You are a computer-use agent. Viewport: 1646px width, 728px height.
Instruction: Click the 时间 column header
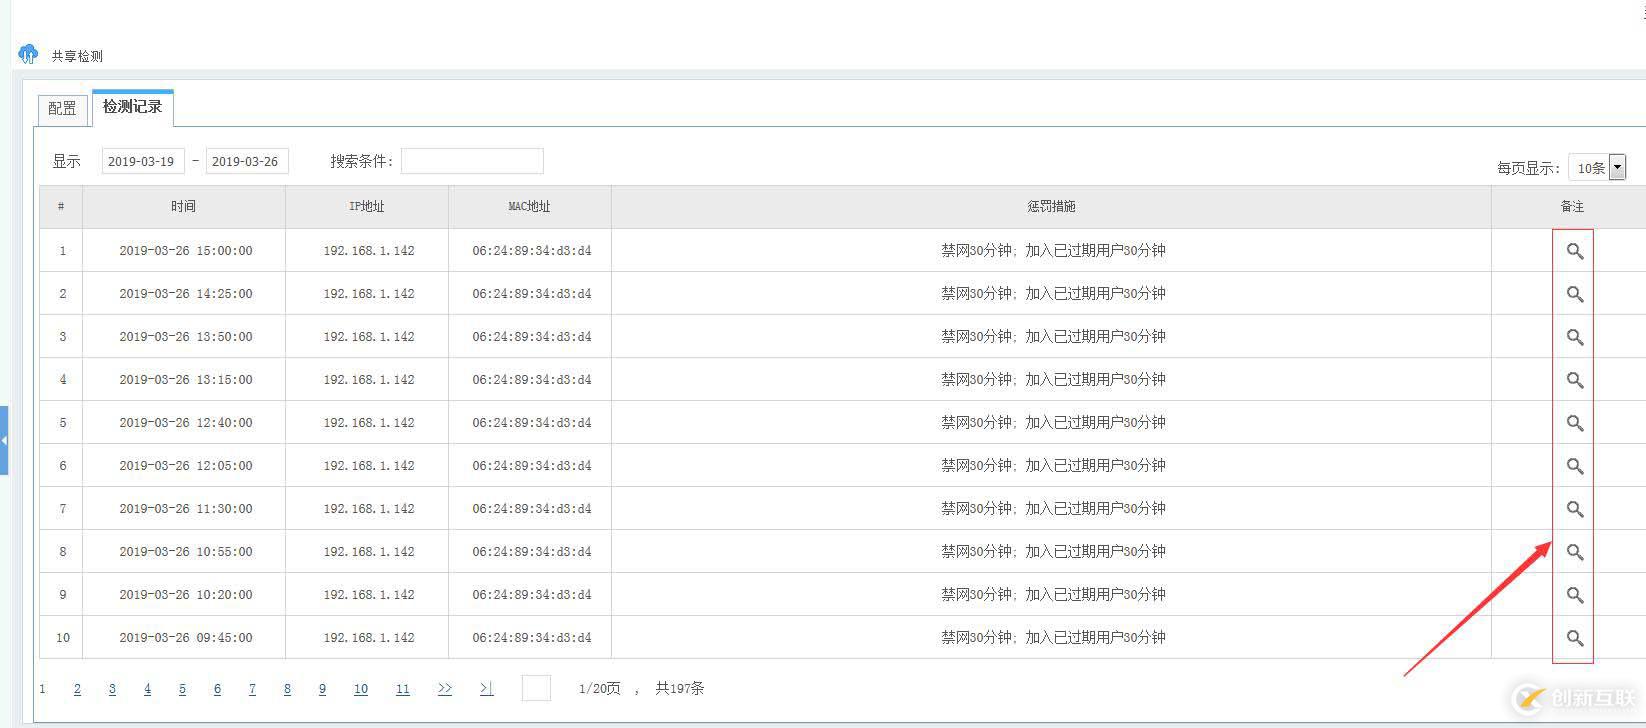pyautogui.click(x=184, y=207)
